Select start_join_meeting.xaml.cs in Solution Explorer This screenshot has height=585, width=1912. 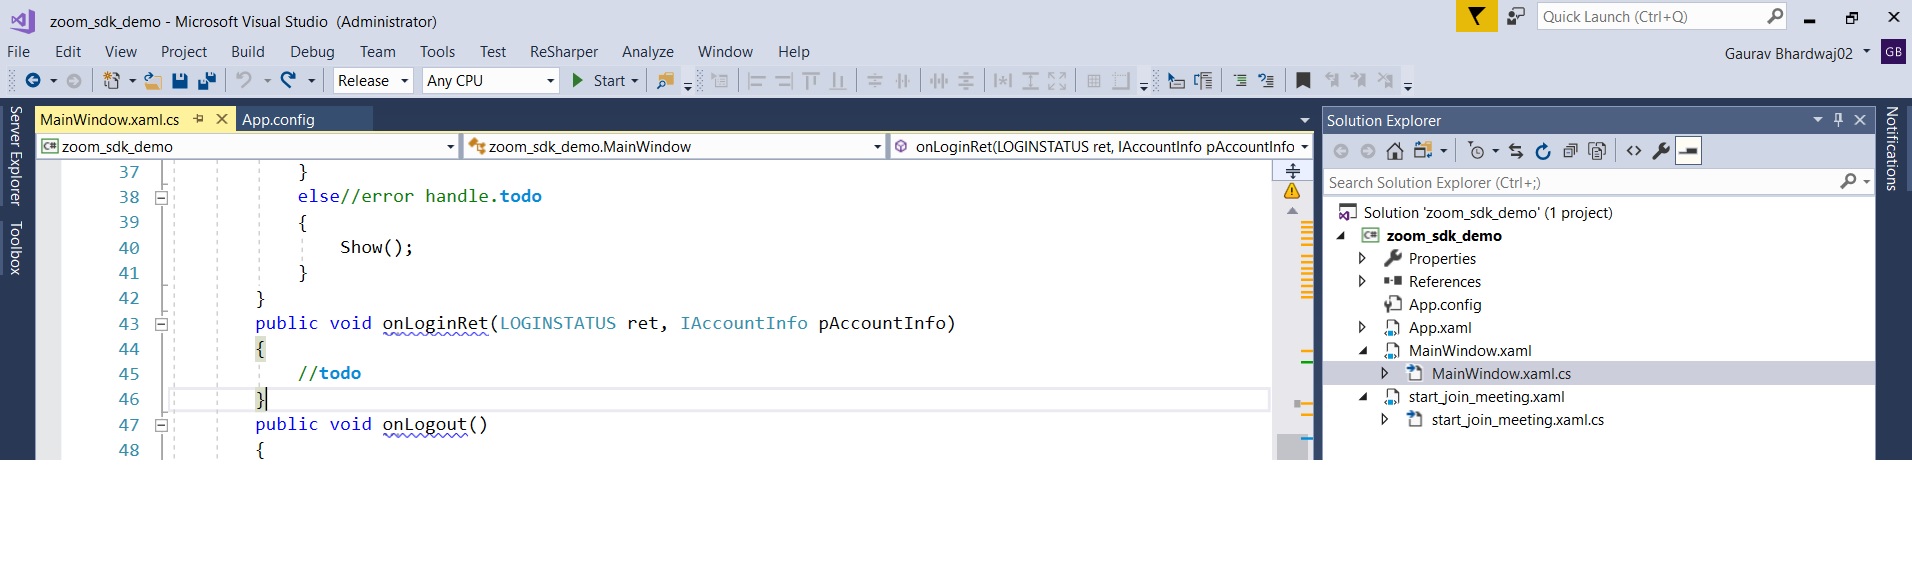click(x=1517, y=420)
